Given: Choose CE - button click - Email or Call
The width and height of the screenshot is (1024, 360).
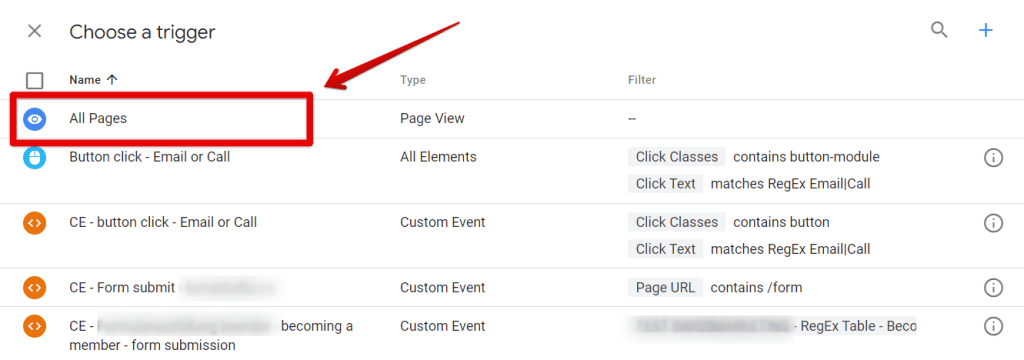Looking at the screenshot, I should point(163,222).
